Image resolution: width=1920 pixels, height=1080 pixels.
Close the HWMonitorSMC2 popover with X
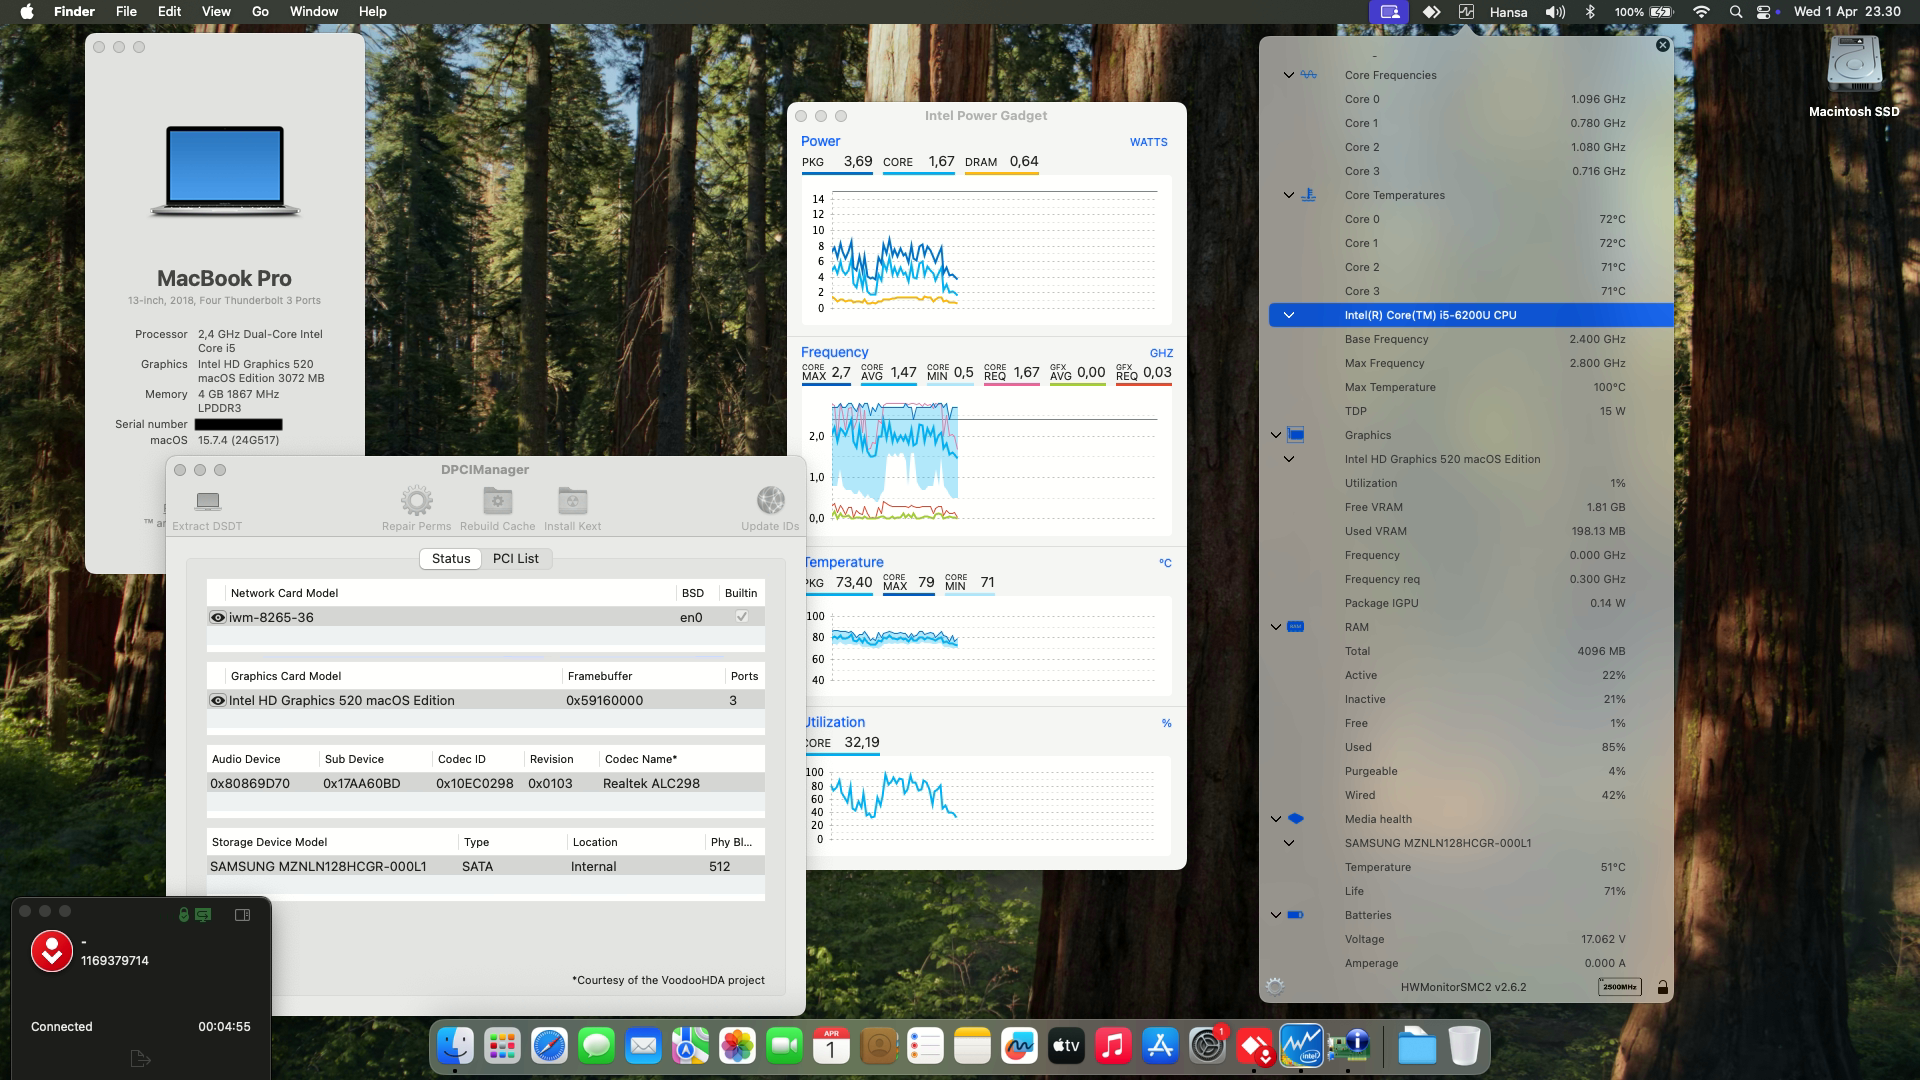click(x=1663, y=45)
